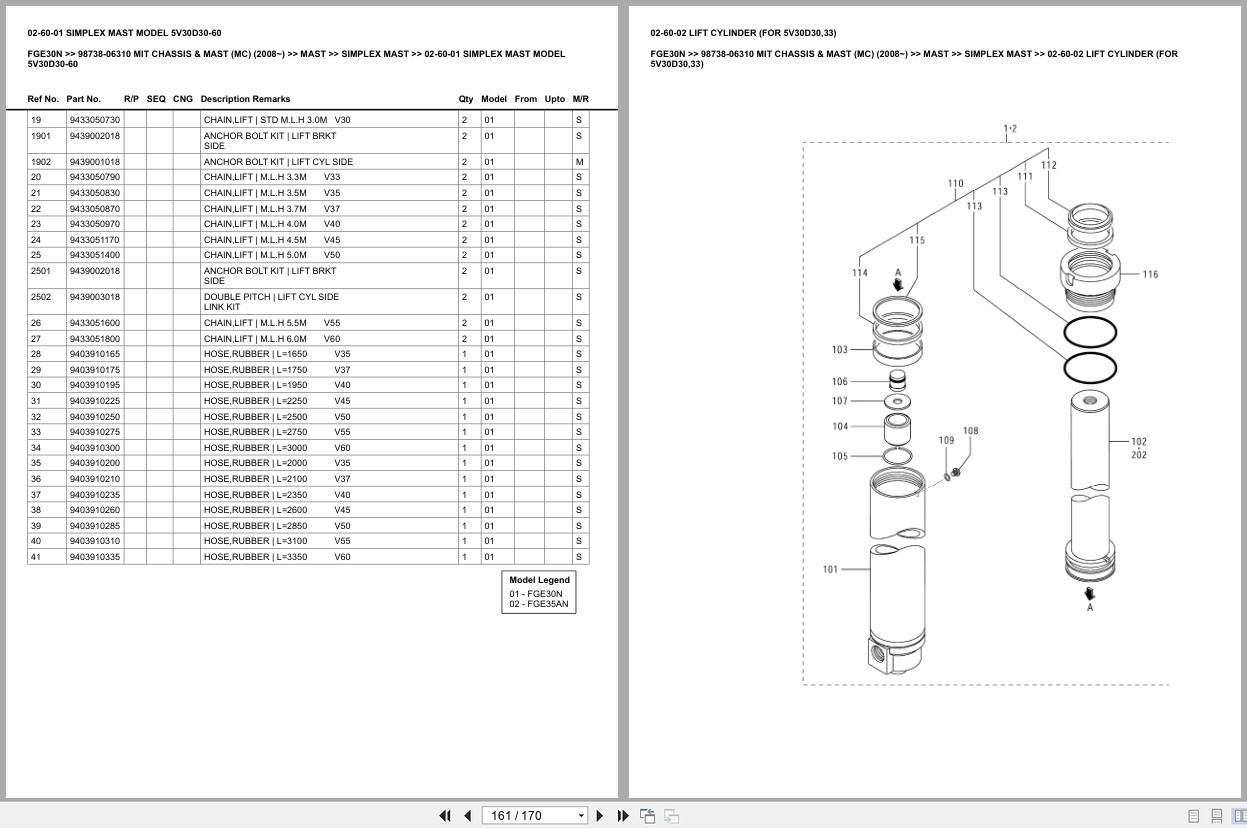Click part number 9403910235
1247x828 pixels.
(95, 495)
